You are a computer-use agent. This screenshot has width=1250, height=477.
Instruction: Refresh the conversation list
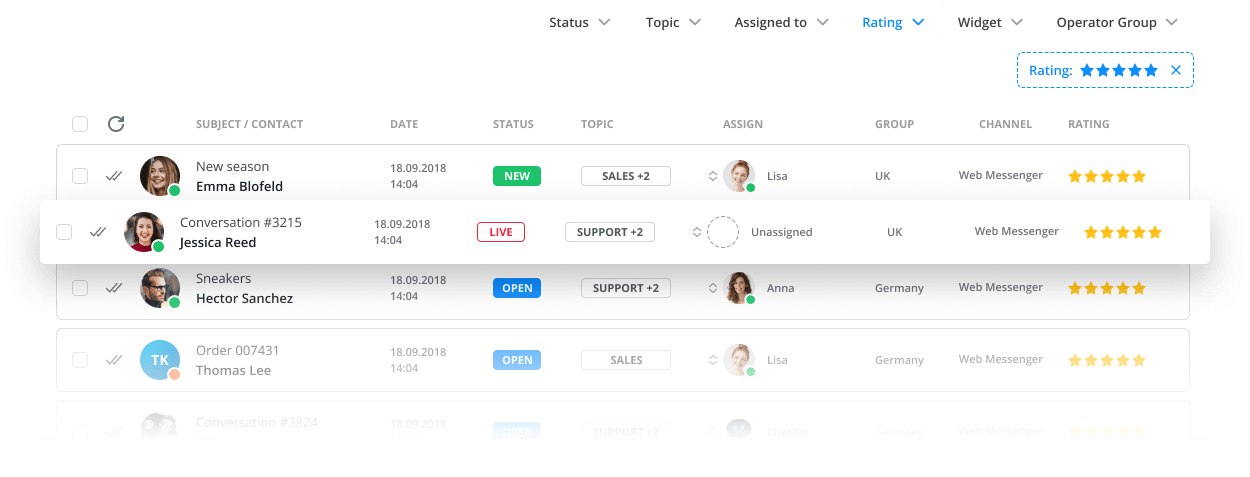point(116,124)
